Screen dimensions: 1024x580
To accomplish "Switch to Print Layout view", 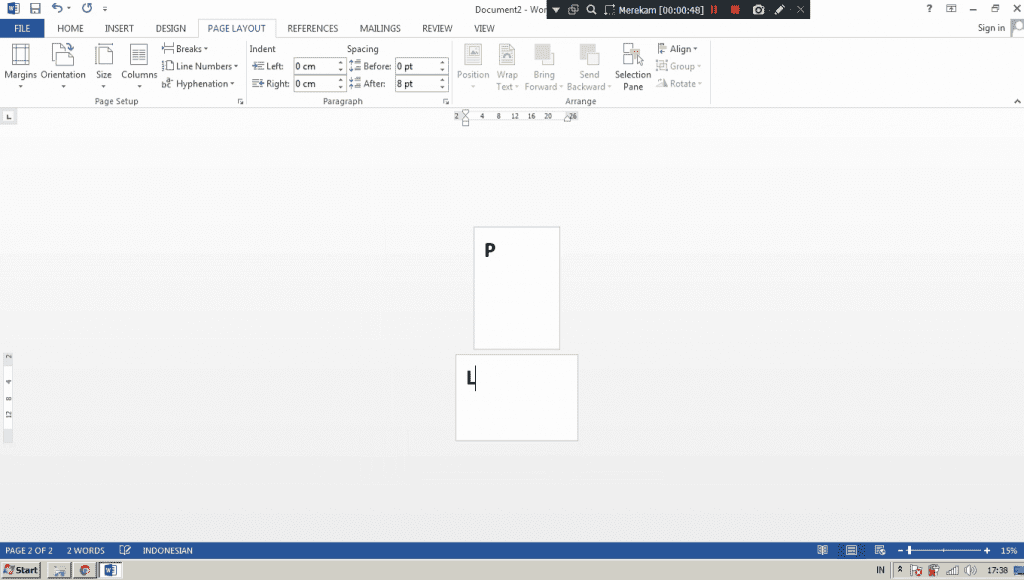I will pyautogui.click(x=851, y=550).
